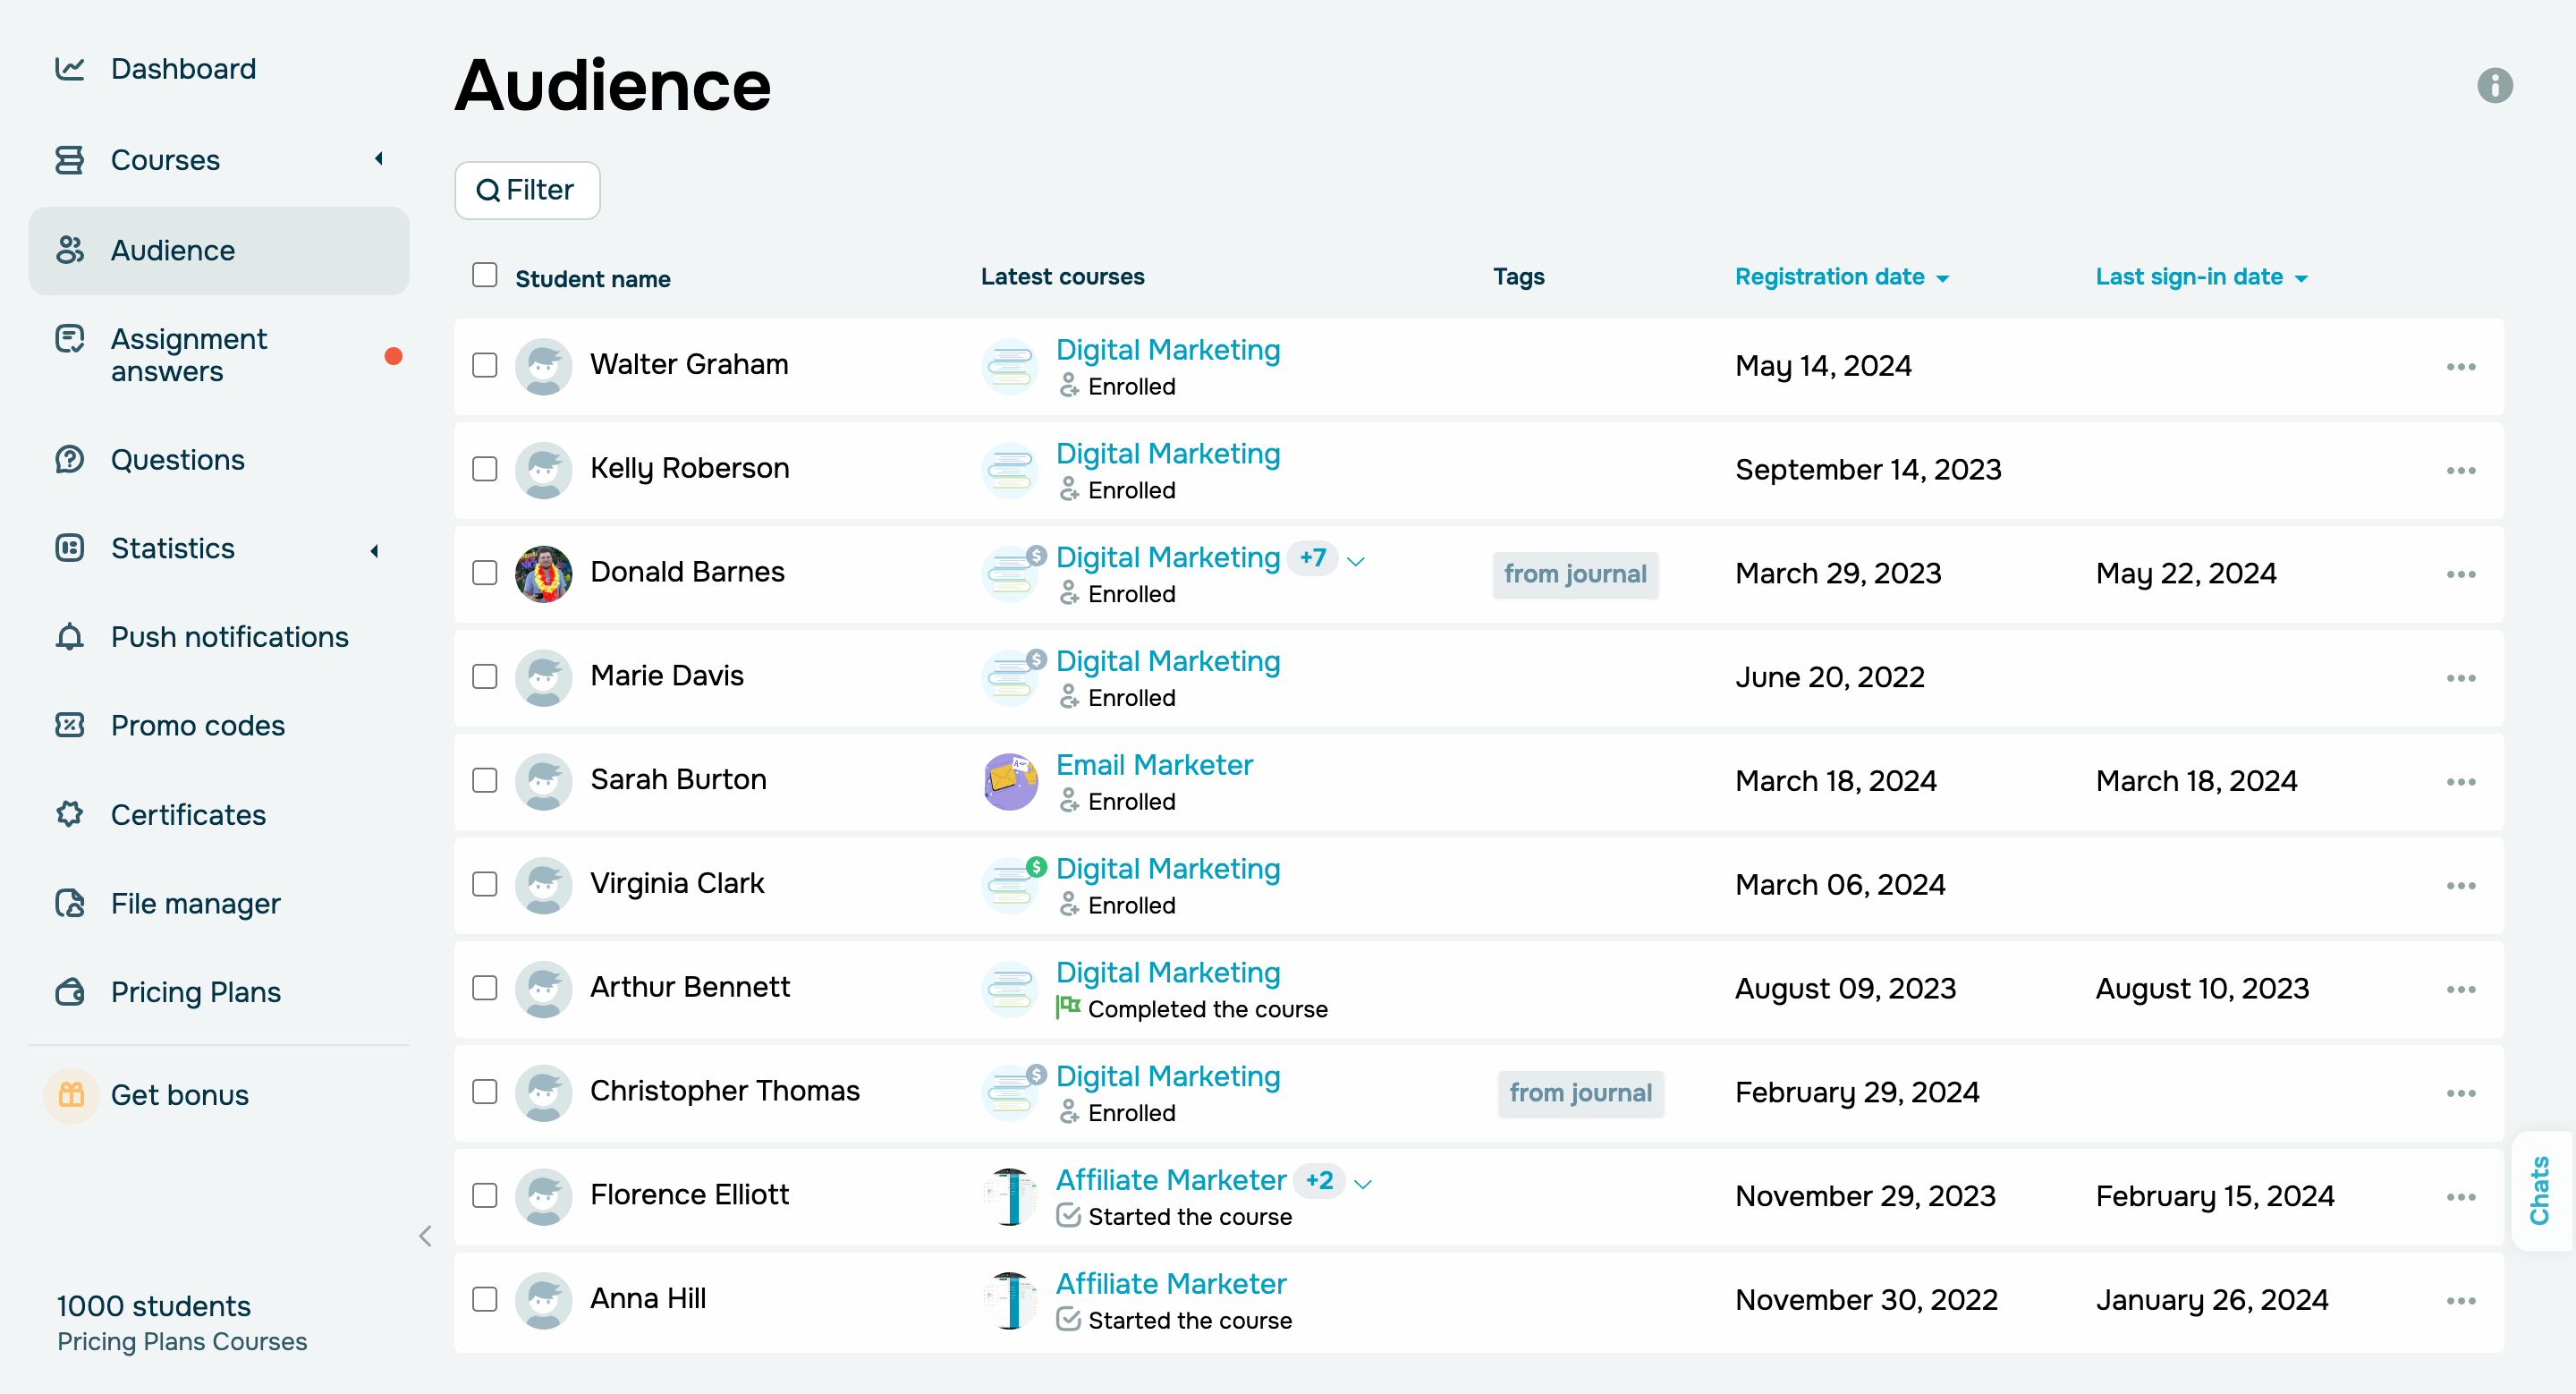Select the Audience icon in sidebar
Viewport: 2576px width, 1394px height.
click(71, 250)
